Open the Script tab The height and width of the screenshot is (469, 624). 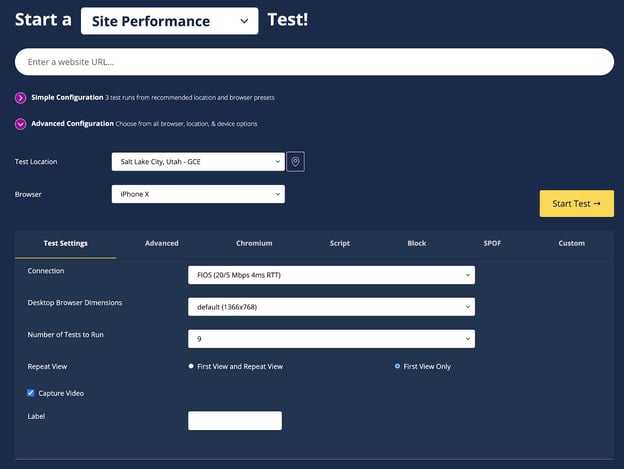340,243
